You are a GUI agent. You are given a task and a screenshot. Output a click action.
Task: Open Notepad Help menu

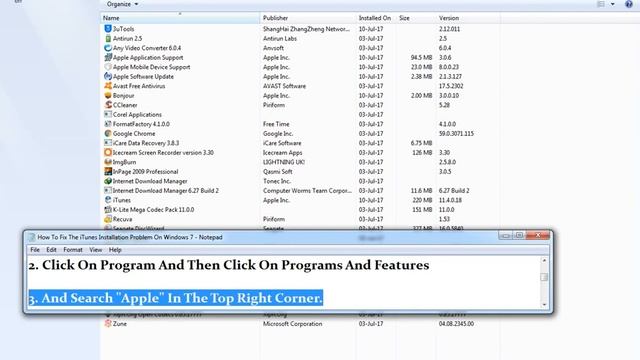[x=115, y=250]
